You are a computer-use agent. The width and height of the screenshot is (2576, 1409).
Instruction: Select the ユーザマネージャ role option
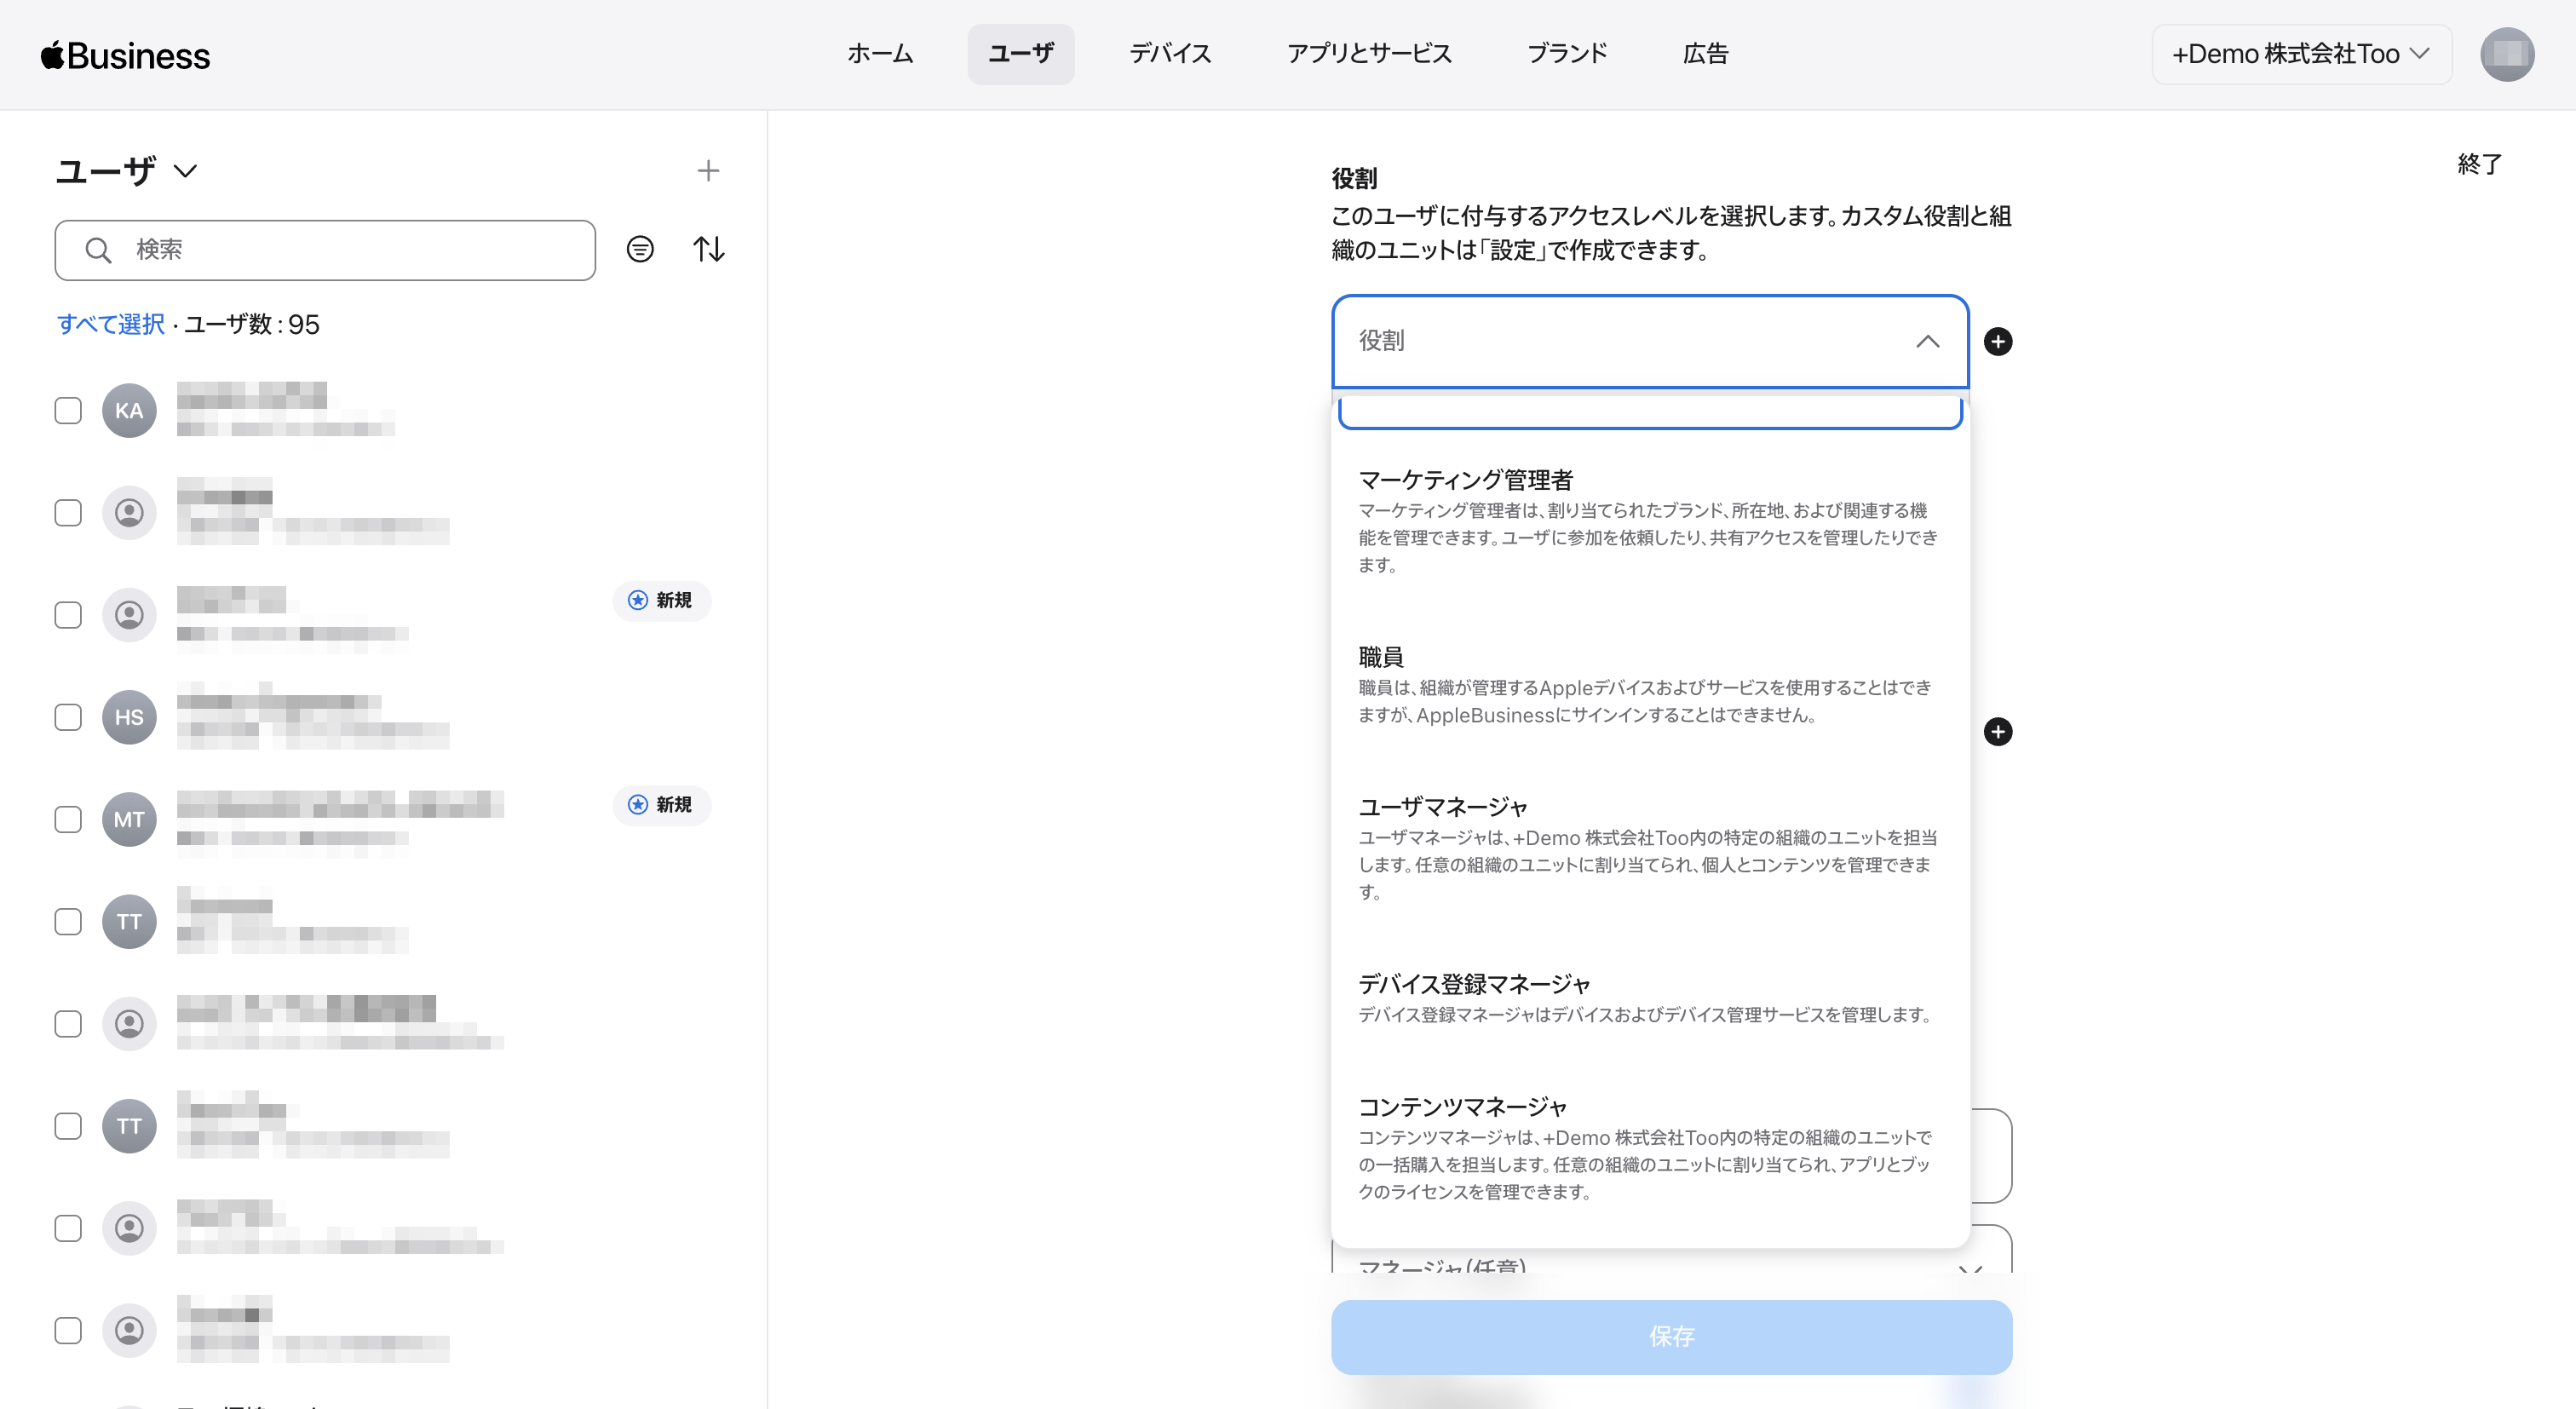(x=1650, y=848)
